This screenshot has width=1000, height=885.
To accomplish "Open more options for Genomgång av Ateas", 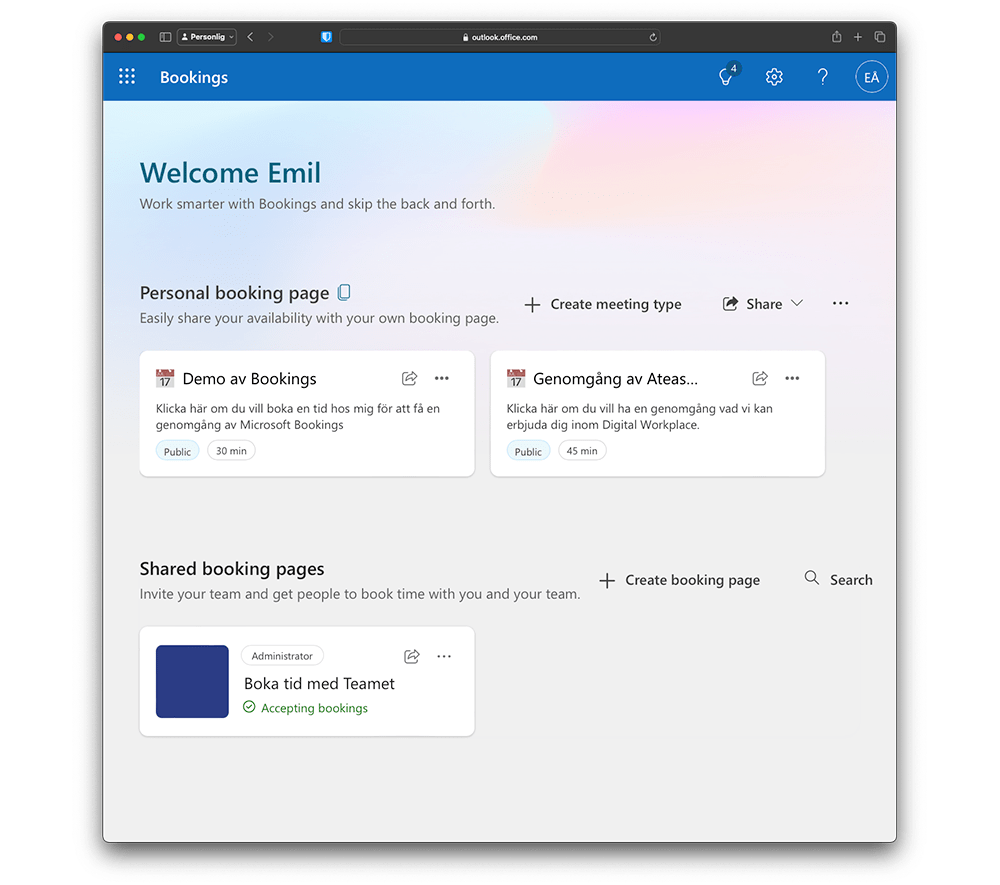I will (x=792, y=378).
